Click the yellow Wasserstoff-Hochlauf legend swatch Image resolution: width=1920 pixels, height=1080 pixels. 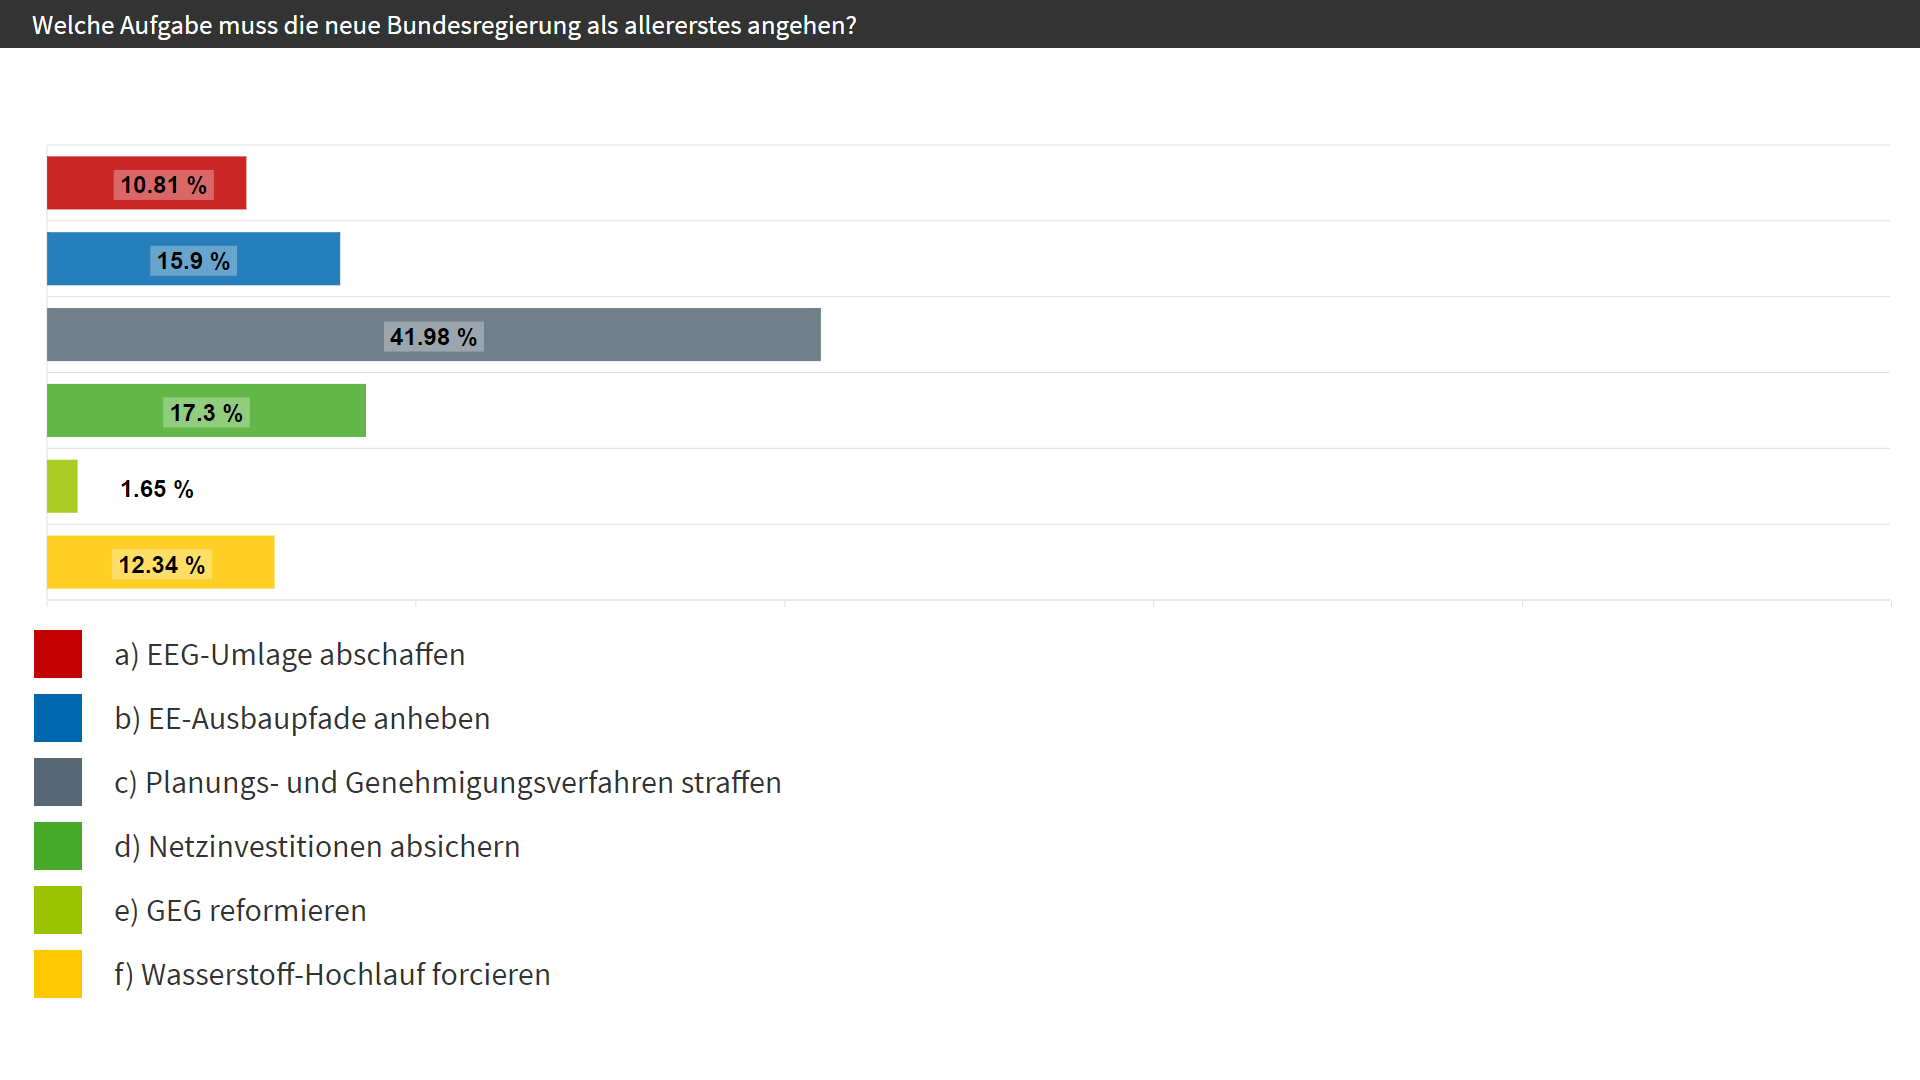[x=58, y=974]
